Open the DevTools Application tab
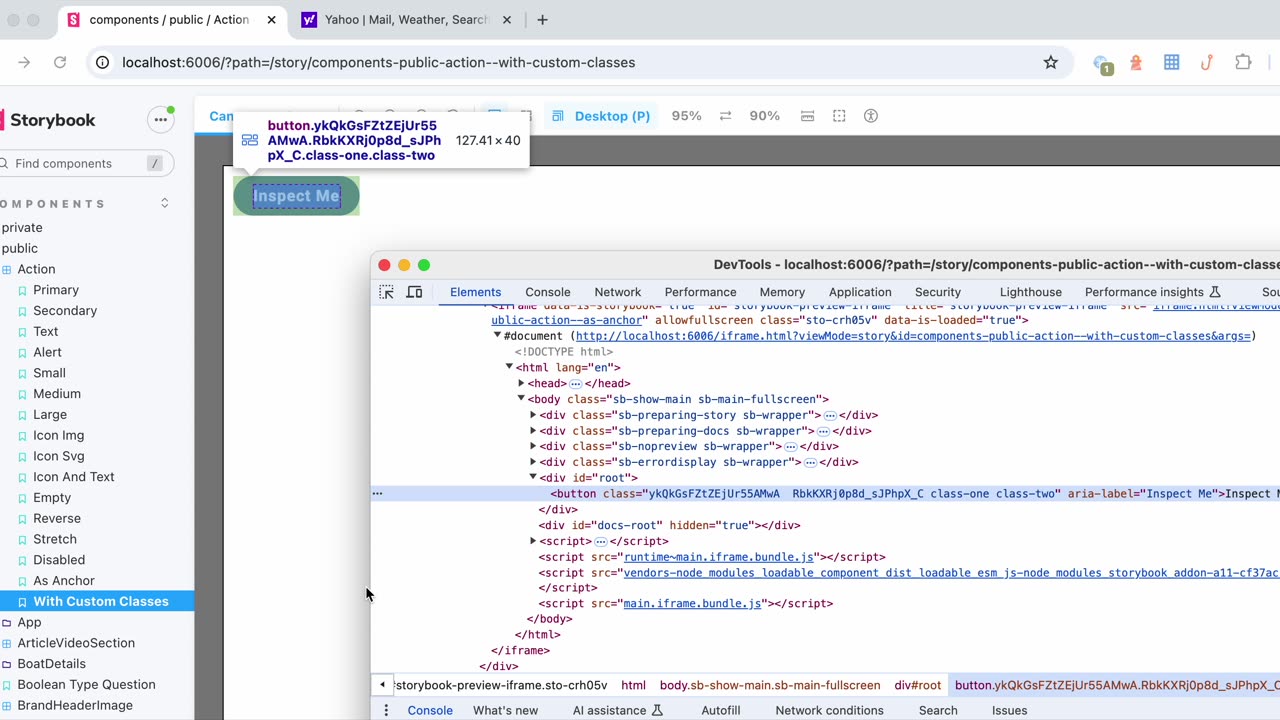Image resolution: width=1280 pixels, height=720 pixels. click(x=860, y=292)
